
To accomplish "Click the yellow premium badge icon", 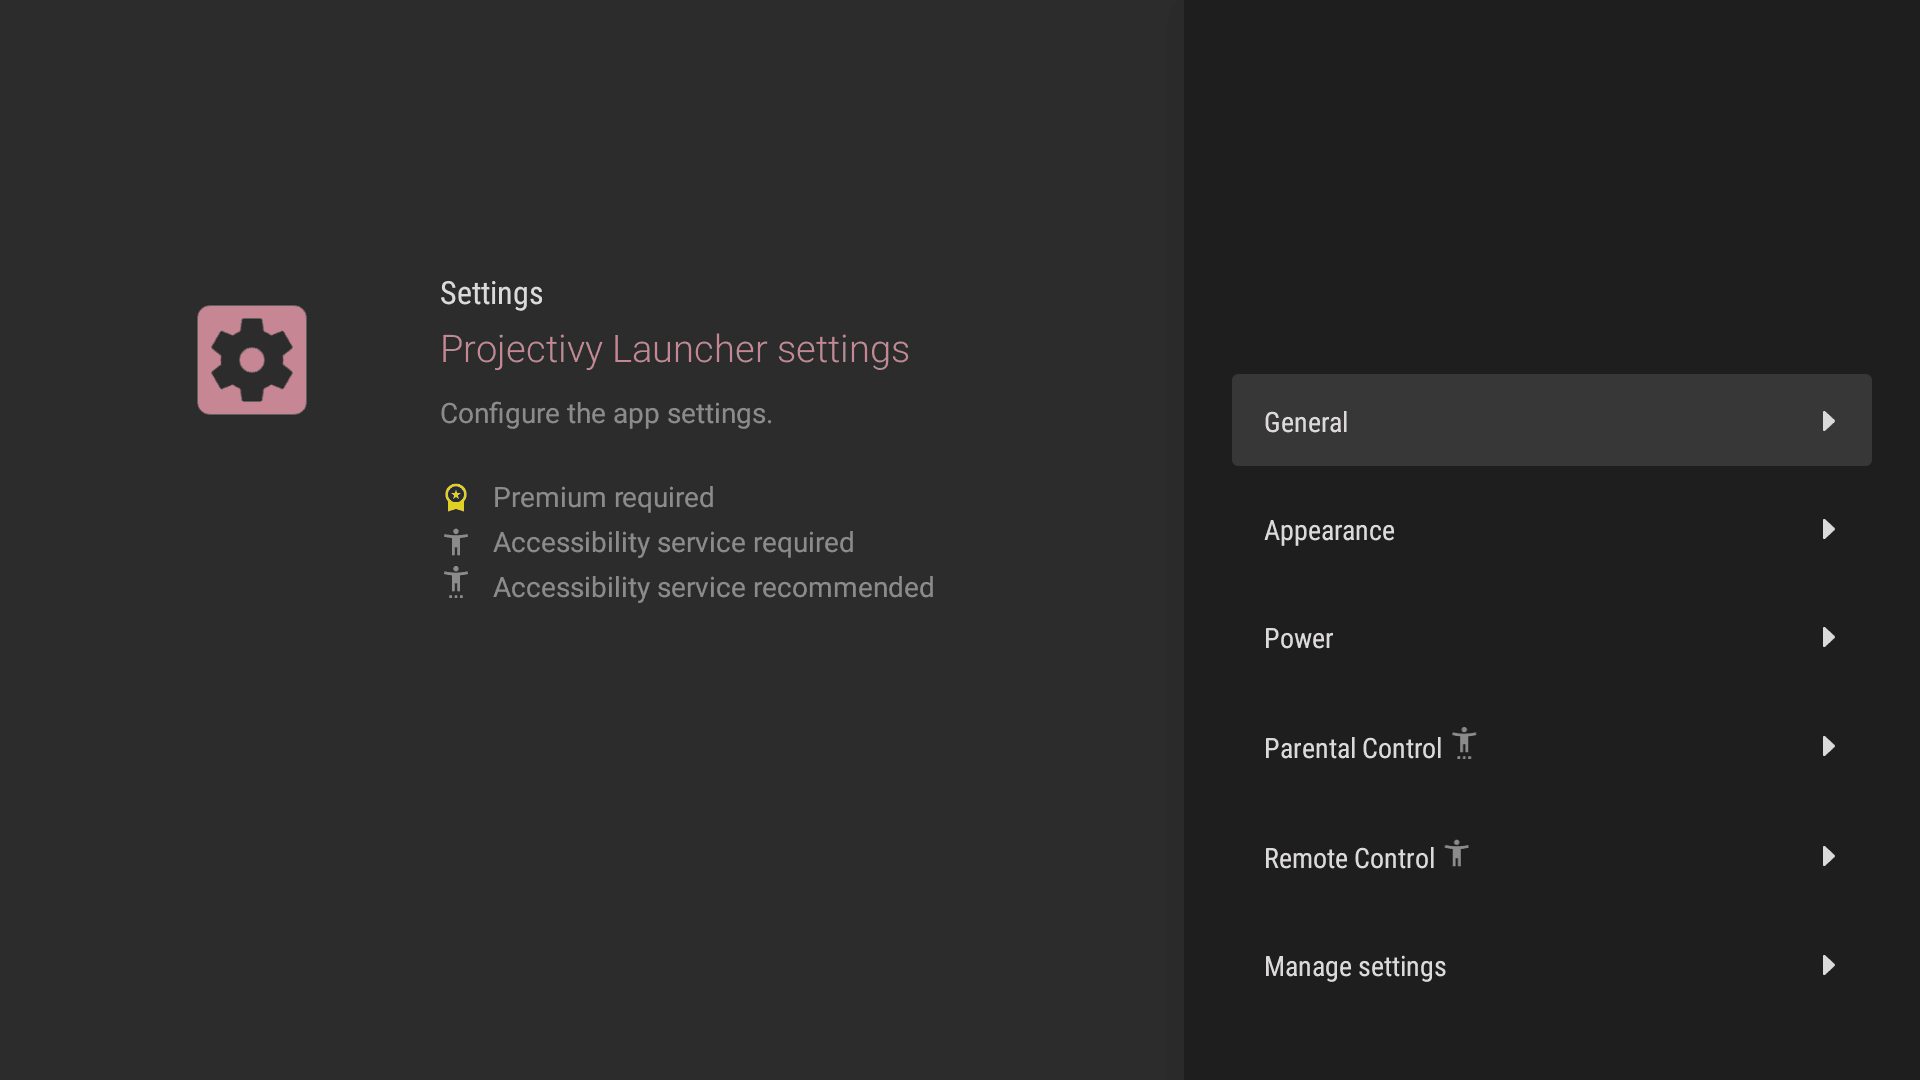I will click(456, 497).
